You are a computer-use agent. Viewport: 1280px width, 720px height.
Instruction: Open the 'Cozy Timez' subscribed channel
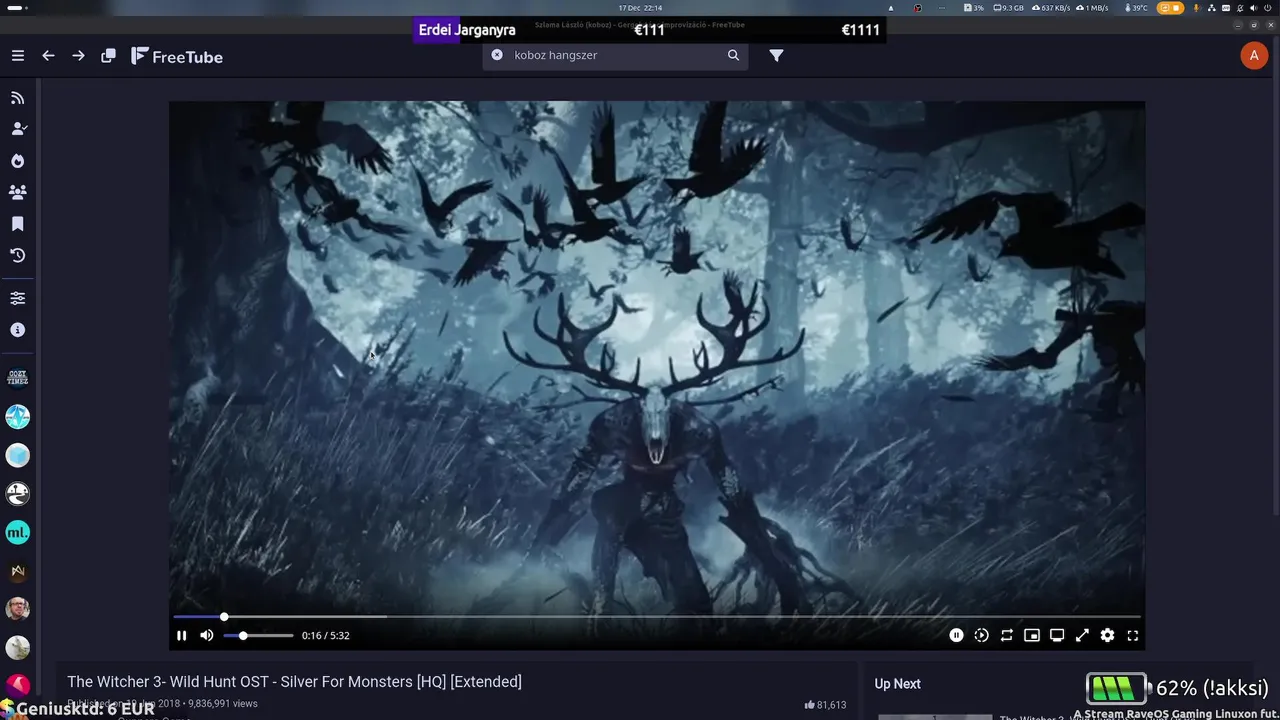click(x=18, y=378)
